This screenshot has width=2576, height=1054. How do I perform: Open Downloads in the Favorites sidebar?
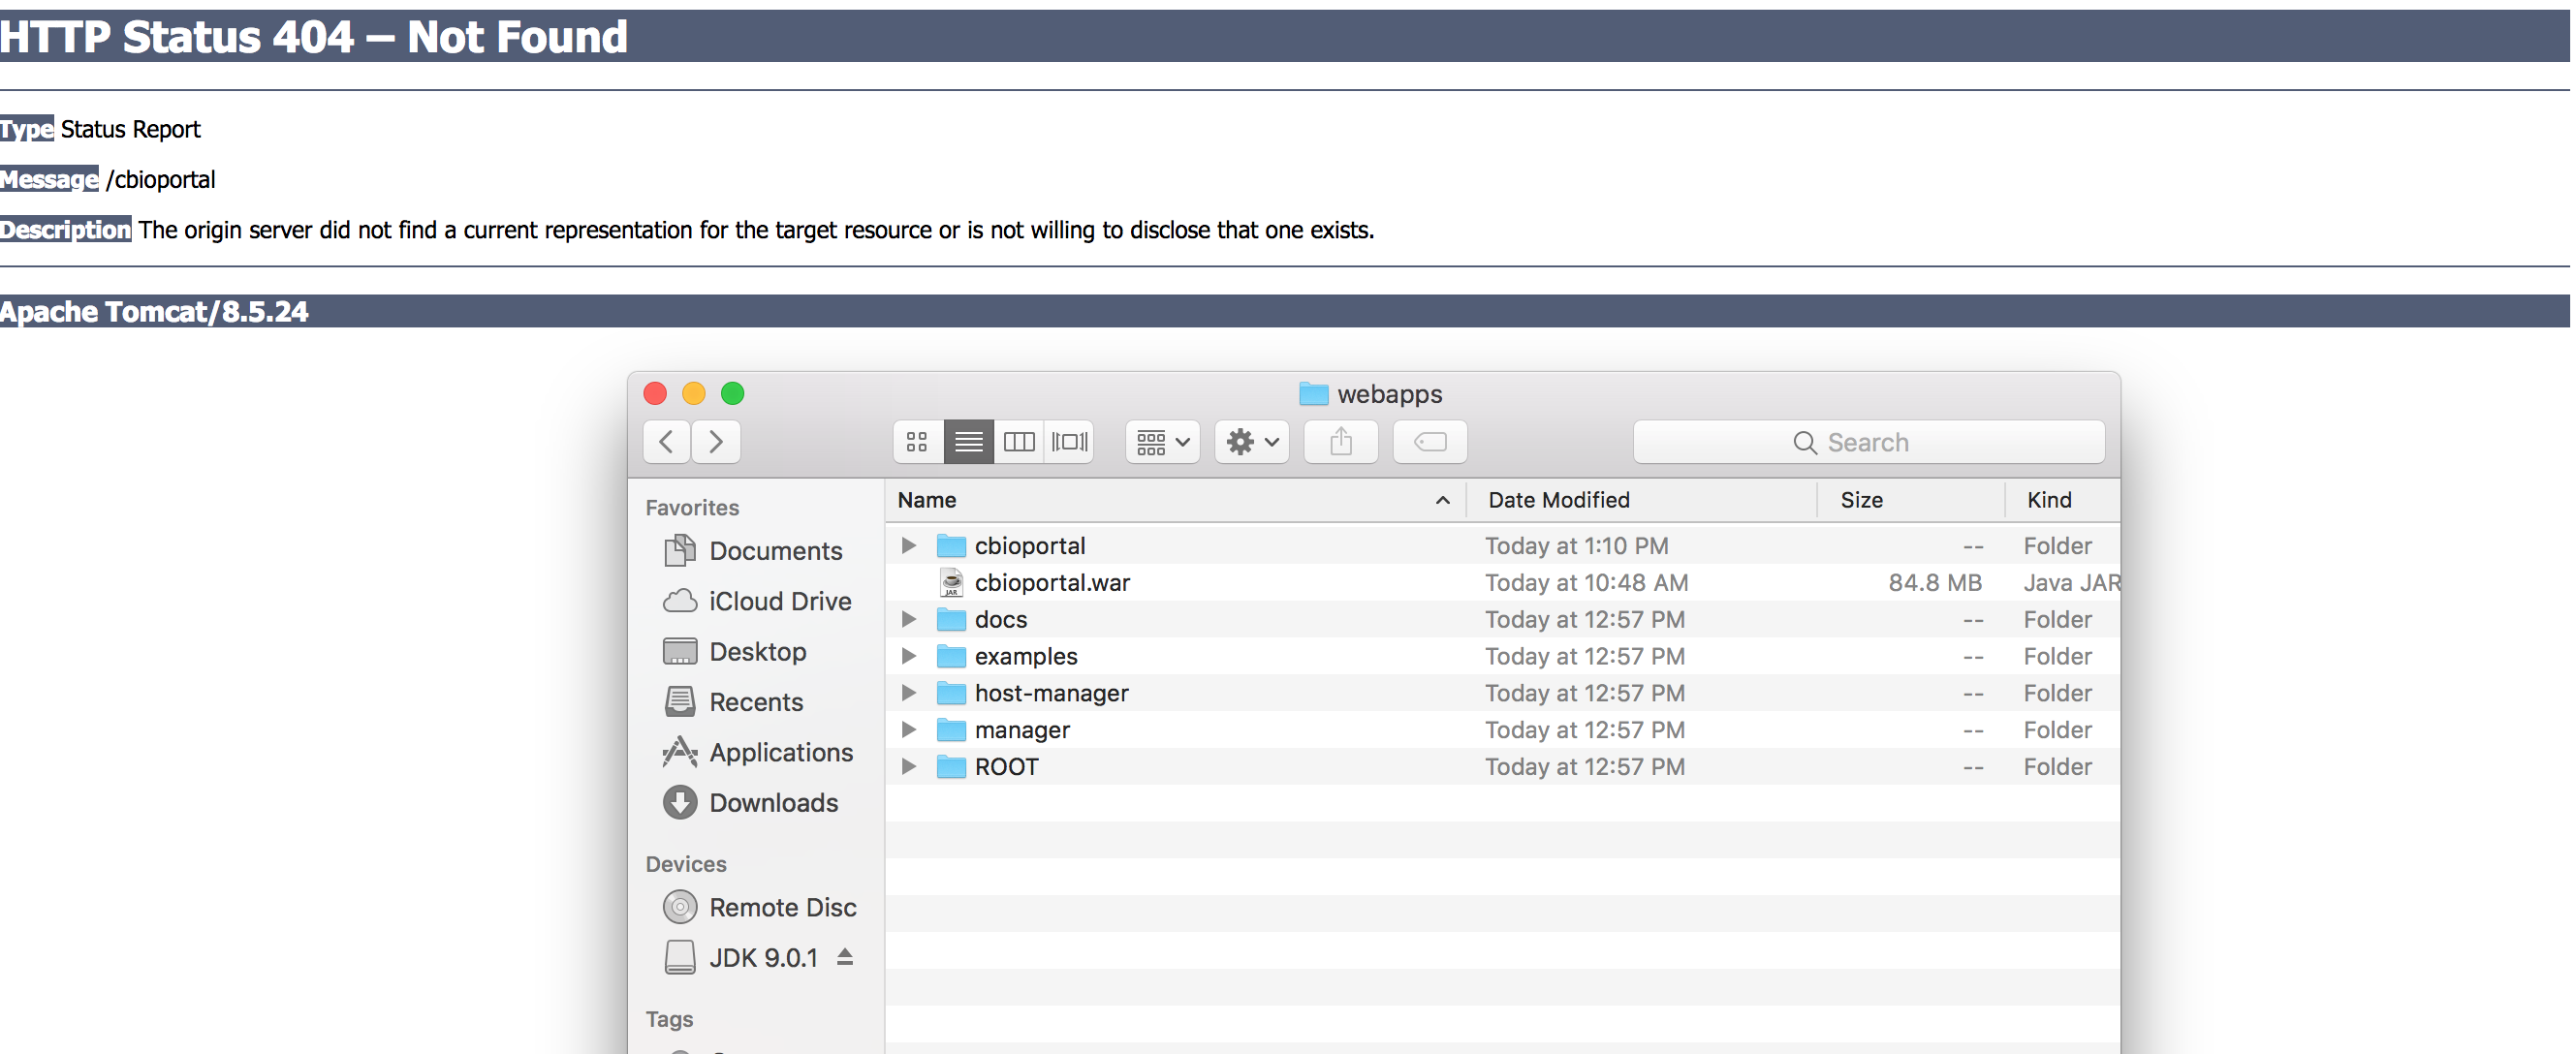click(x=773, y=802)
